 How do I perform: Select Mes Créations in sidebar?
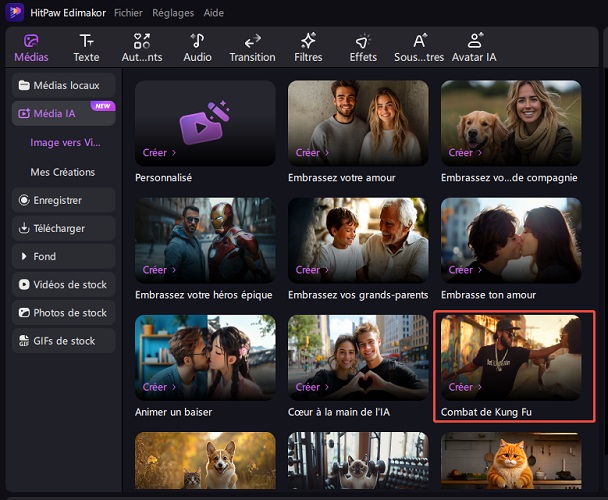click(x=63, y=172)
